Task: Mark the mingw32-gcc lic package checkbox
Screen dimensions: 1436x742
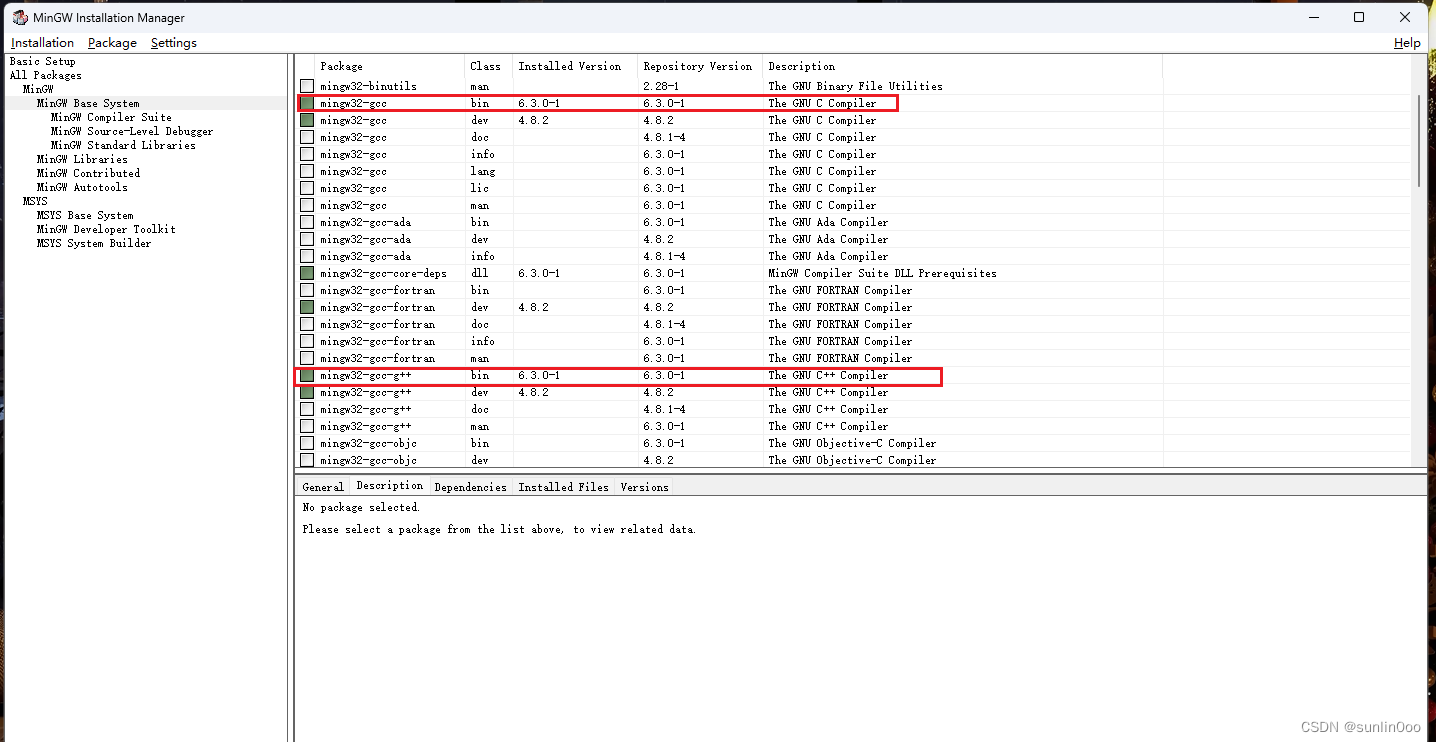Action: pos(307,188)
